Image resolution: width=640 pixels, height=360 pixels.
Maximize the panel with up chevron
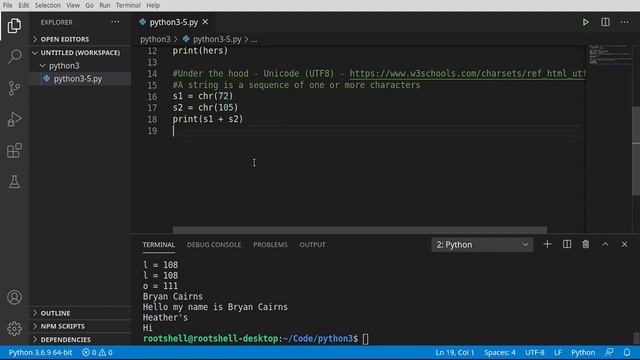pyautogui.click(x=605, y=244)
